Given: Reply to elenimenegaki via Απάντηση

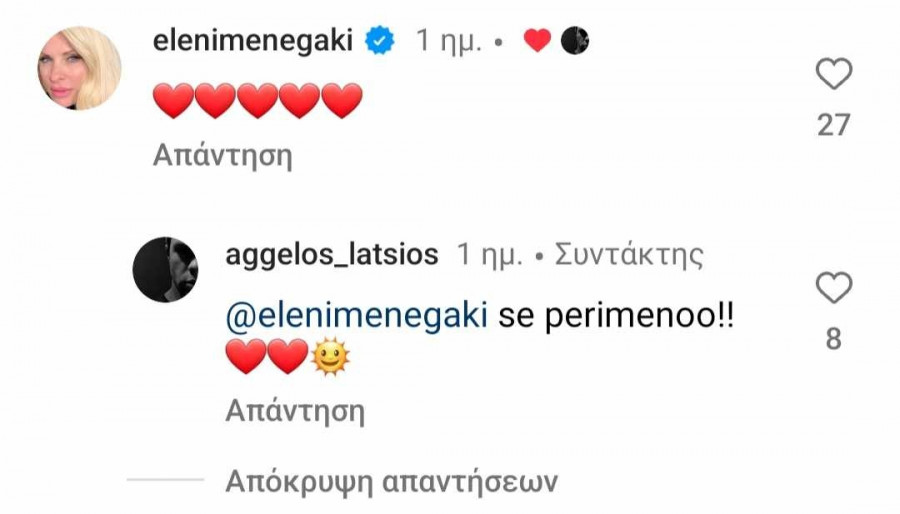Looking at the screenshot, I should point(223,155).
